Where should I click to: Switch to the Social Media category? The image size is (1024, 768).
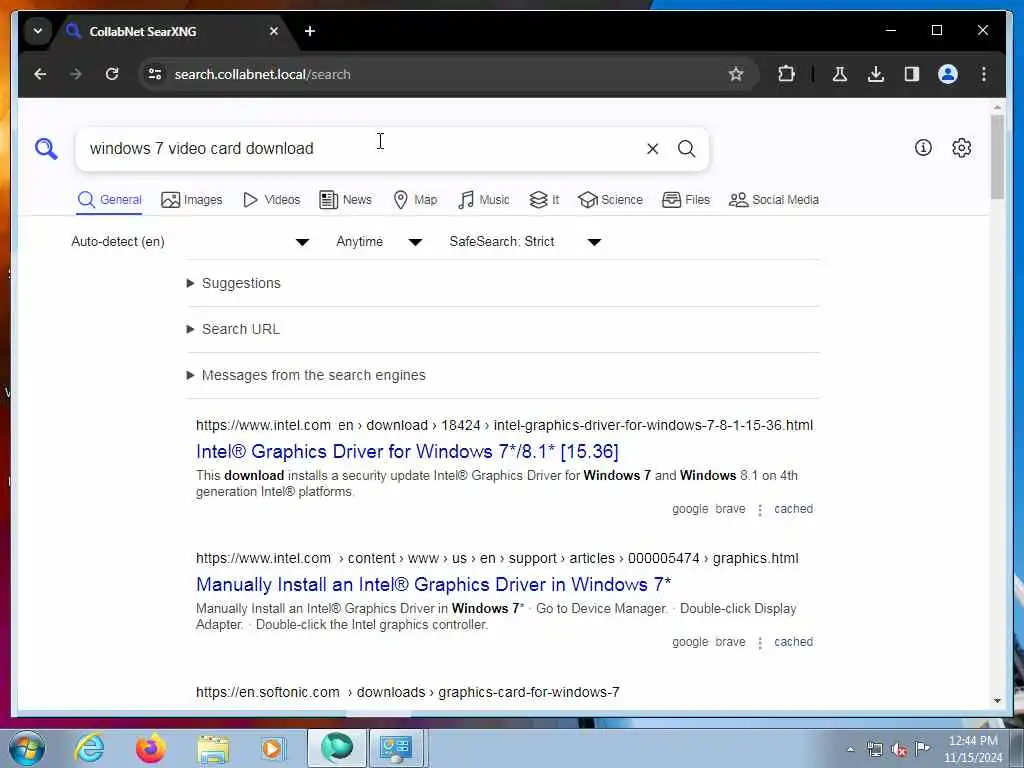pyautogui.click(x=774, y=200)
